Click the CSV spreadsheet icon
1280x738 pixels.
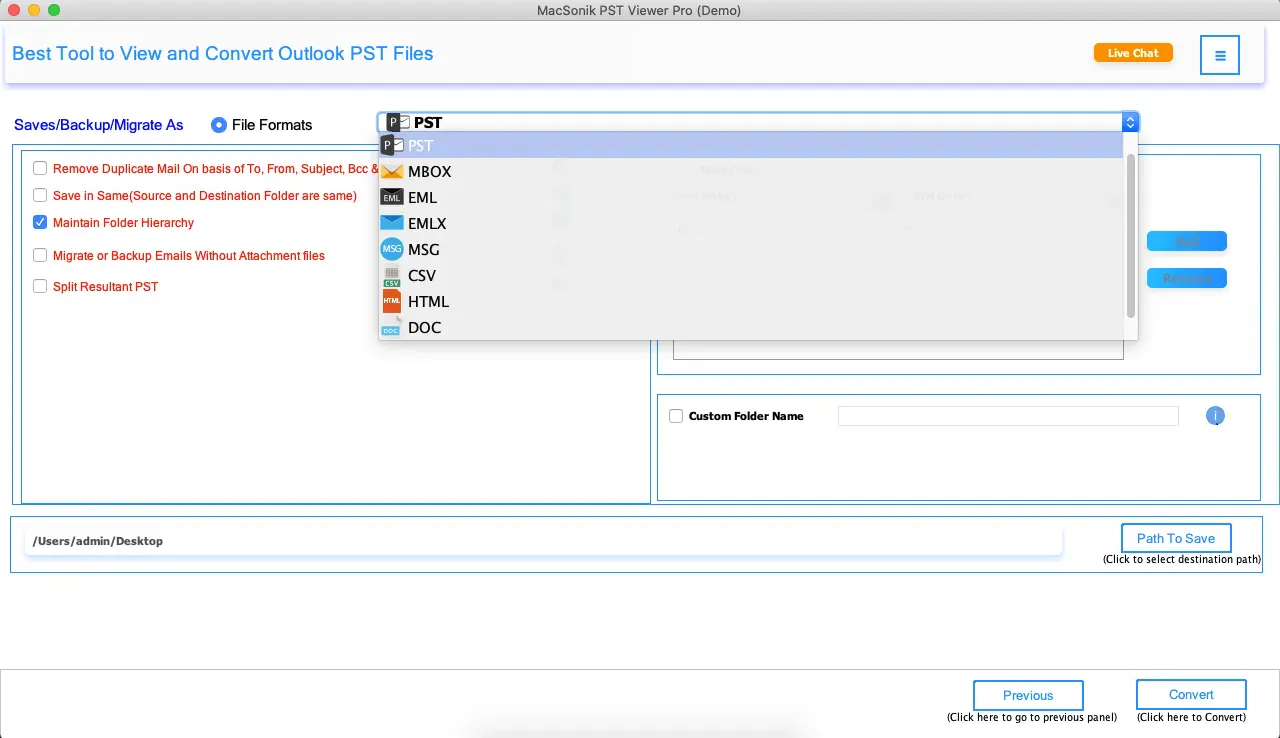(392, 275)
